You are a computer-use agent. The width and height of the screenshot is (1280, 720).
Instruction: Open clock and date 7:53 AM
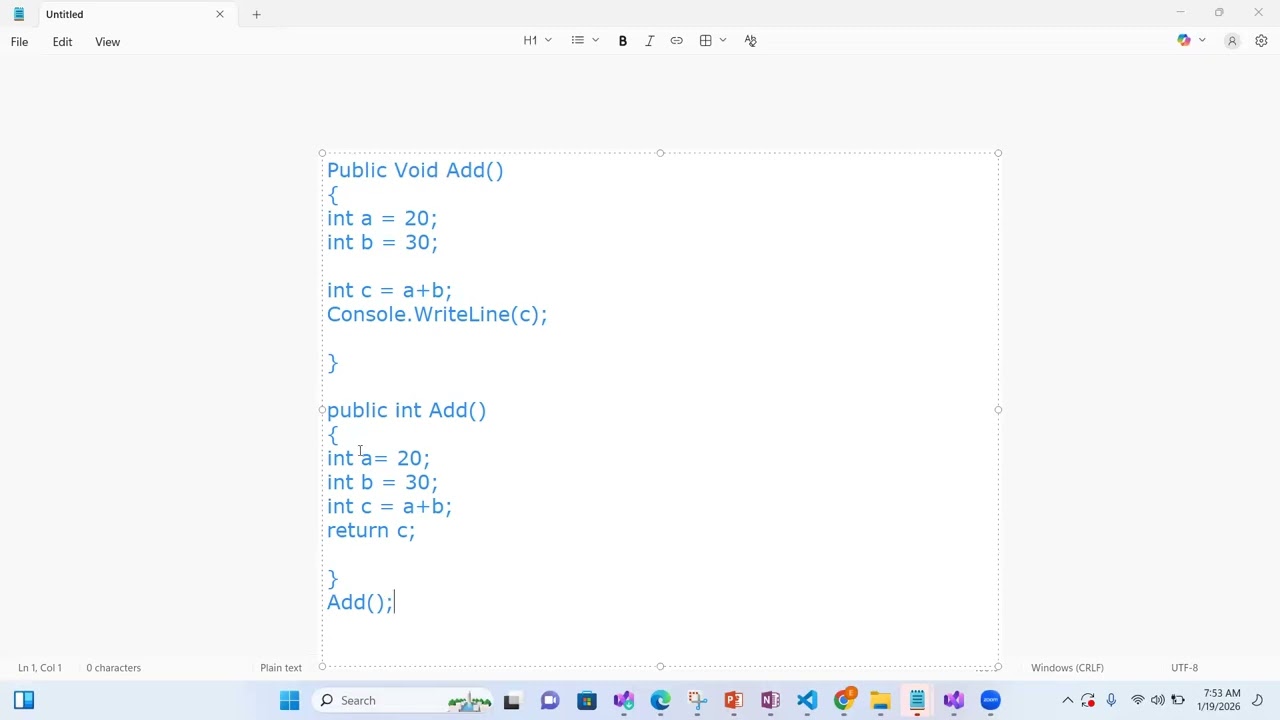[x=1219, y=700]
